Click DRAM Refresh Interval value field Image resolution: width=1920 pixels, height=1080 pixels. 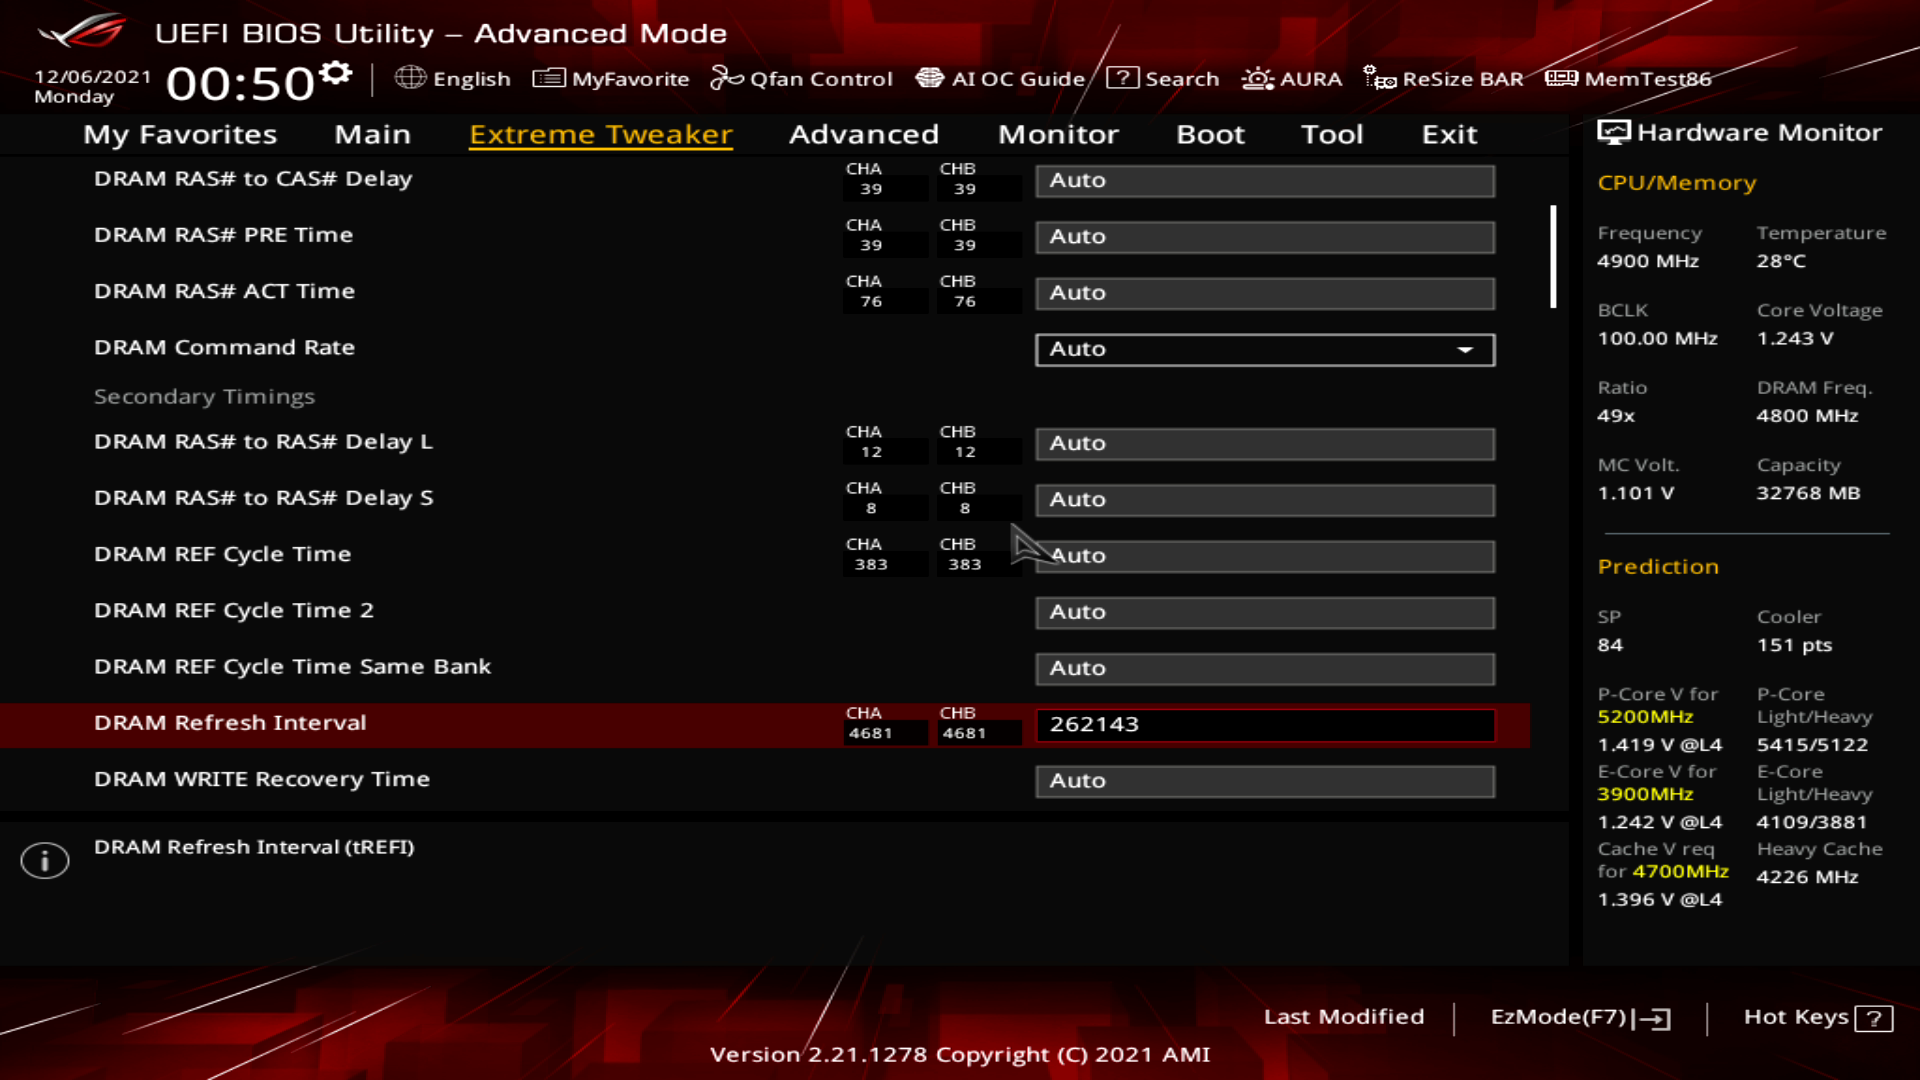pyautogui.click(x=1264, y=725)
